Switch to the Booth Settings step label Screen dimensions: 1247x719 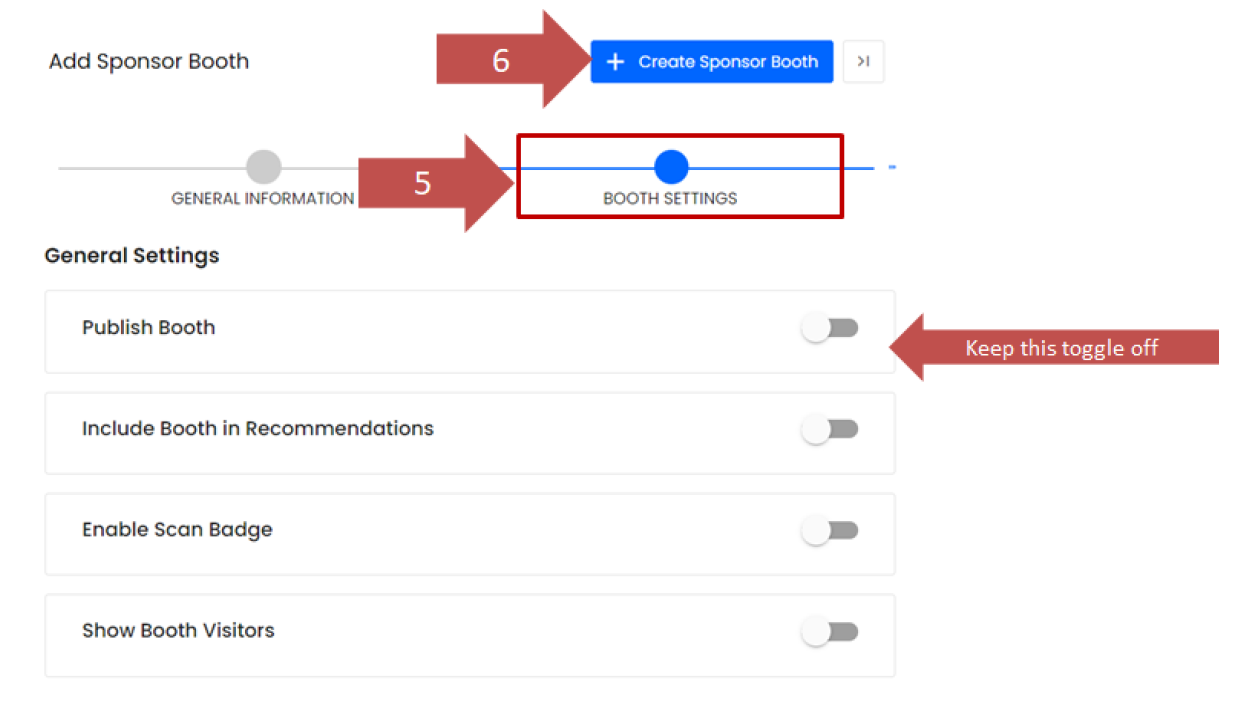[670, 198]
